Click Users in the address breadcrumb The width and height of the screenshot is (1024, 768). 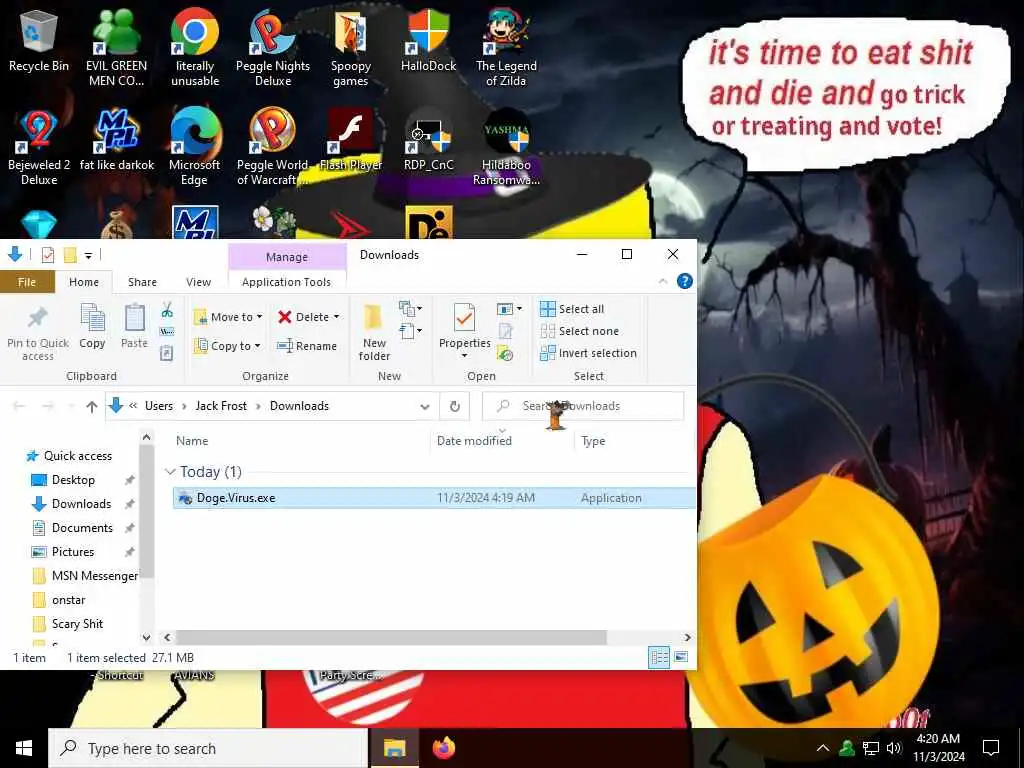click(x=159, y=406)
